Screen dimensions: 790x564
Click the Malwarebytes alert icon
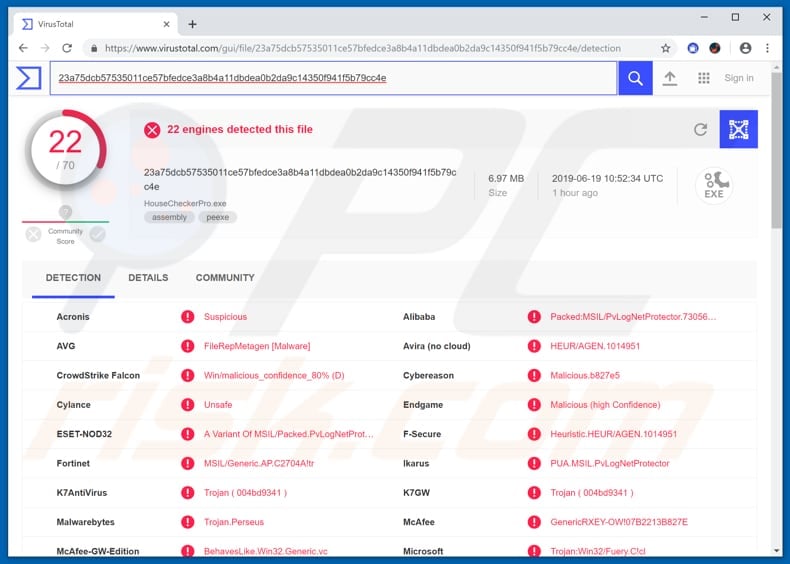(187, 522)
